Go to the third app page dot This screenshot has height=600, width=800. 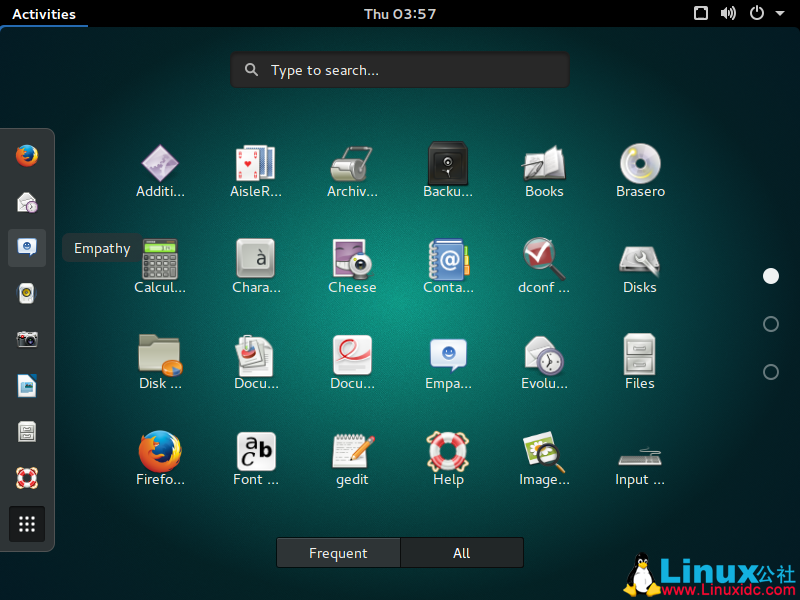point(771,372)
